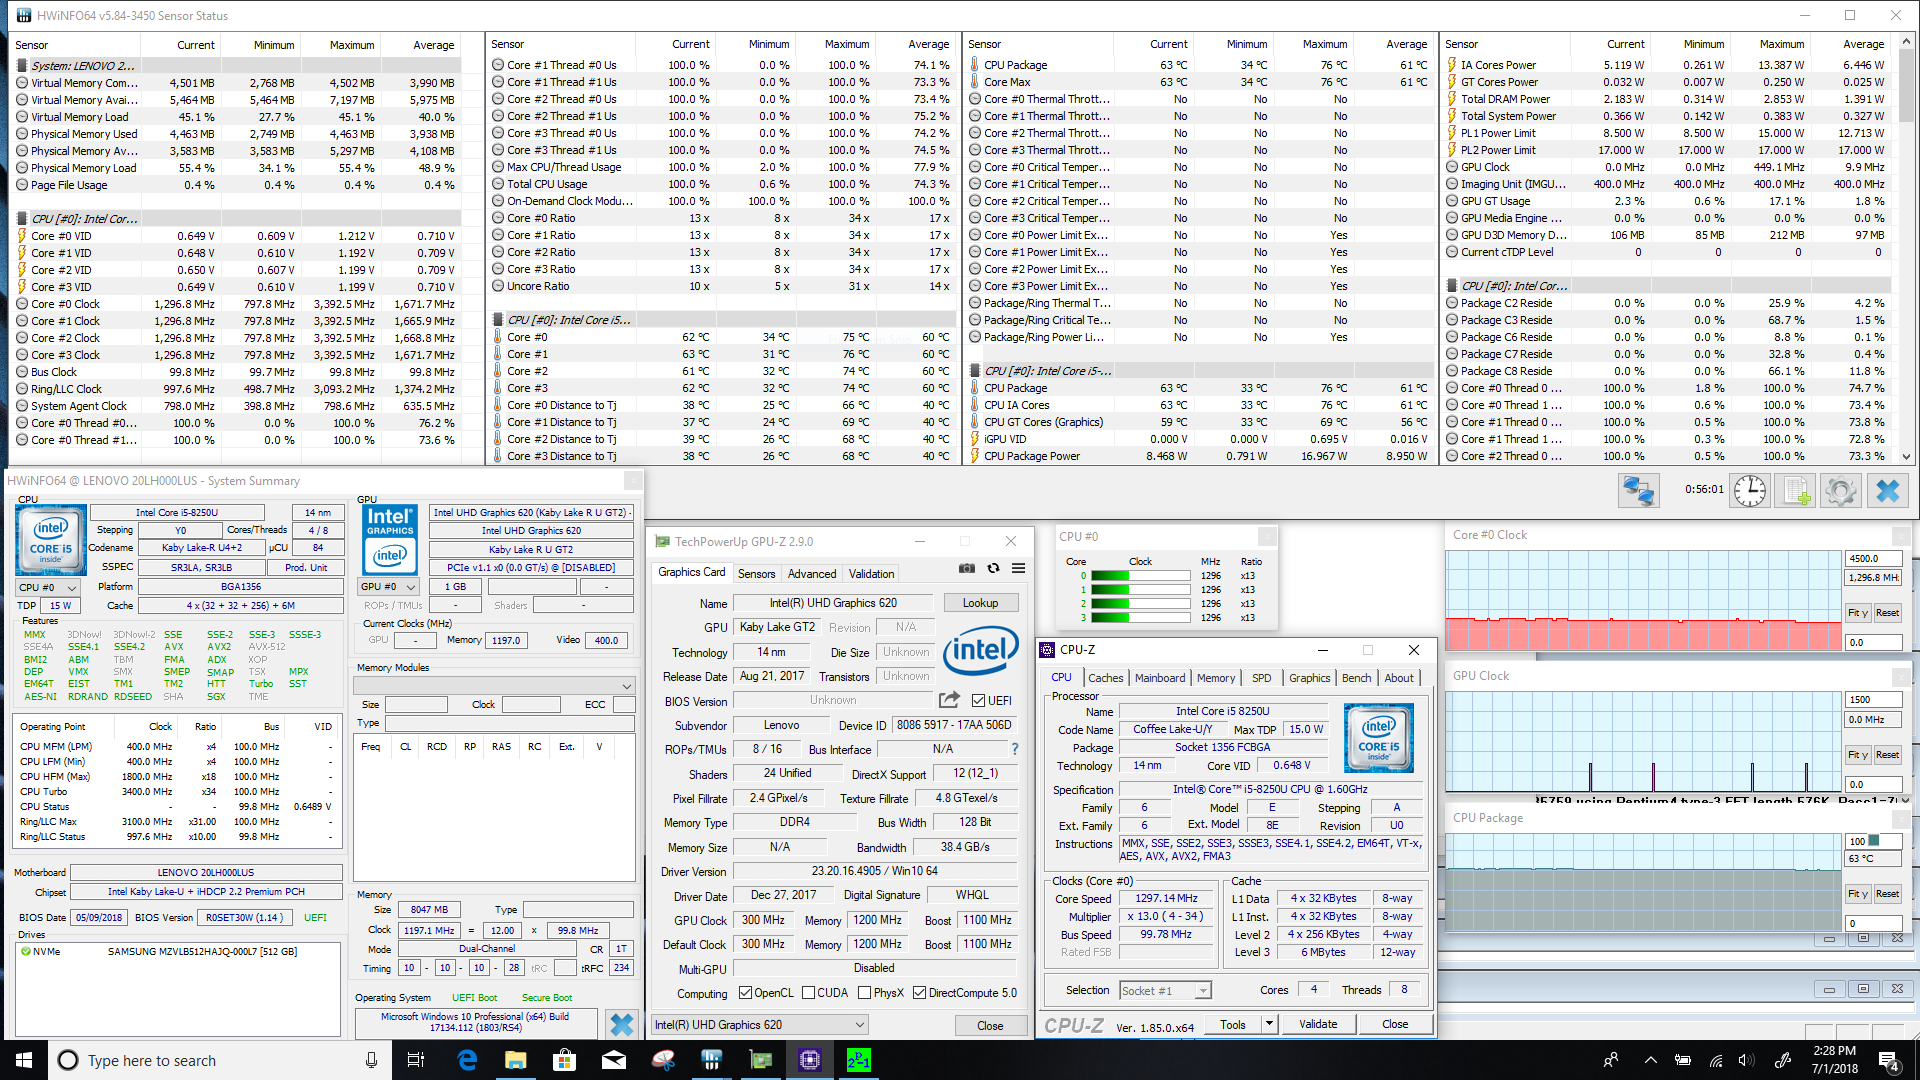Open sensor settings via the gear icon
1920x1080 pixels.
pyautogui.click(x=1841, y=491)
